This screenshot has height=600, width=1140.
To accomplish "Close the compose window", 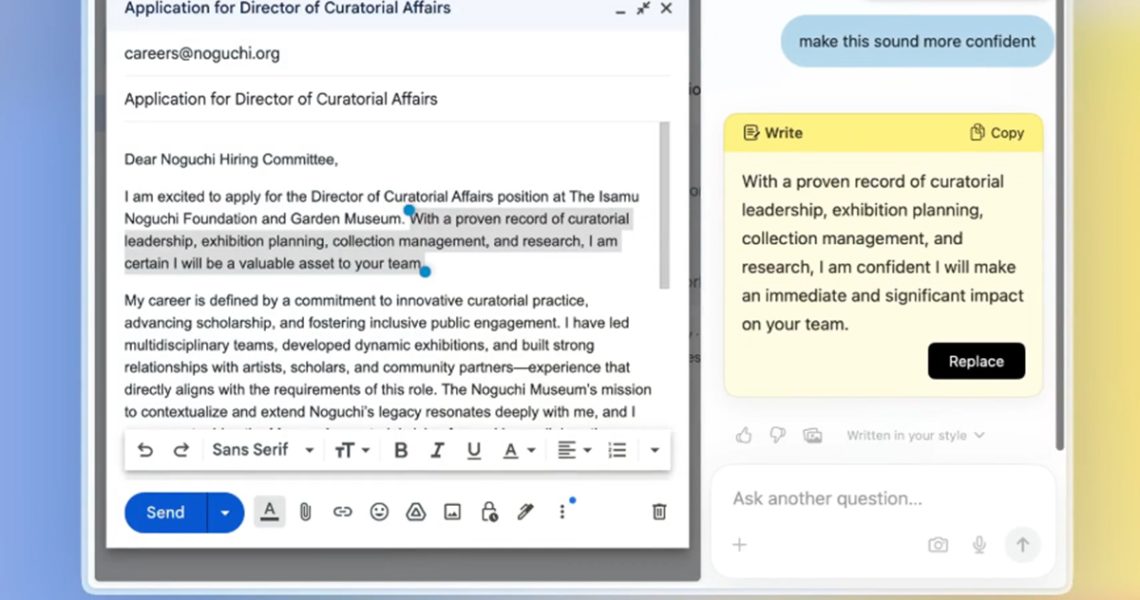I will 666,9.
